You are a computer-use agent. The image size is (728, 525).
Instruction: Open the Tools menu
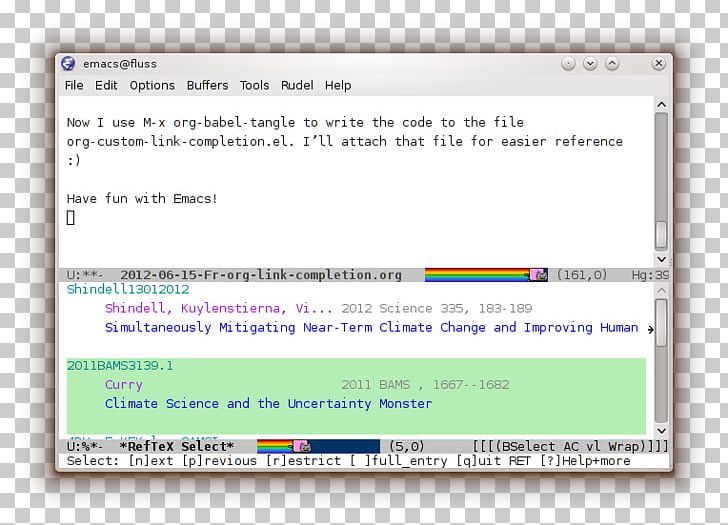point(254,85)
